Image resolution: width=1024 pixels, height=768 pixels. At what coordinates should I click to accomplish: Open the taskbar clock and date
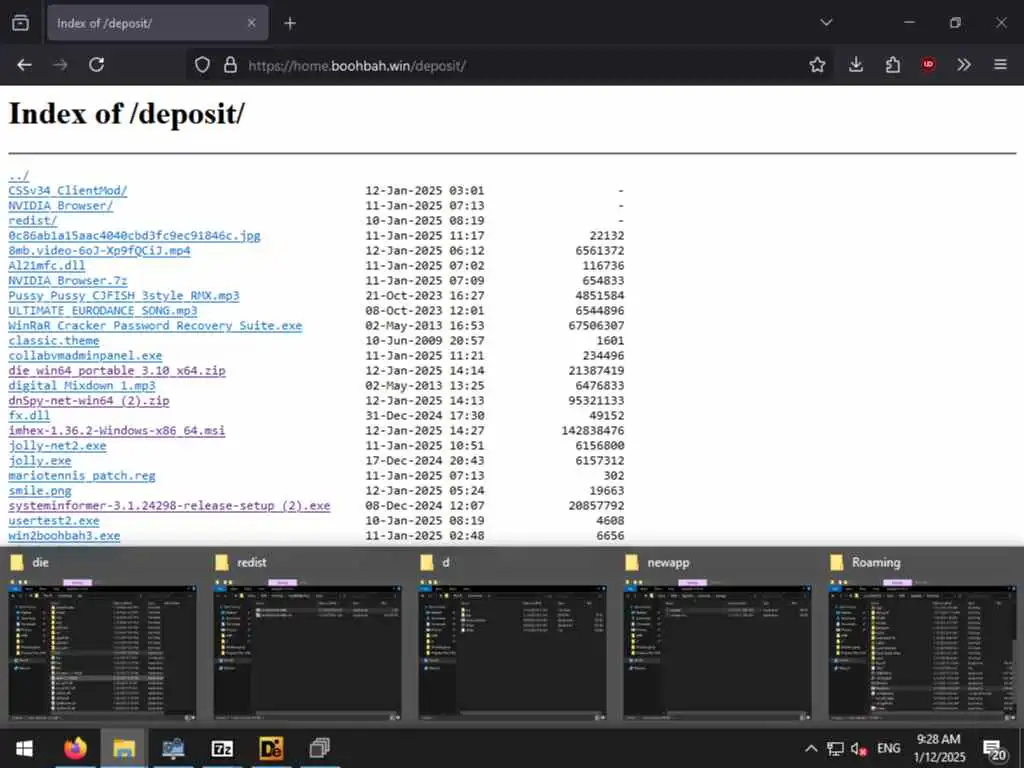click(938, 748)
